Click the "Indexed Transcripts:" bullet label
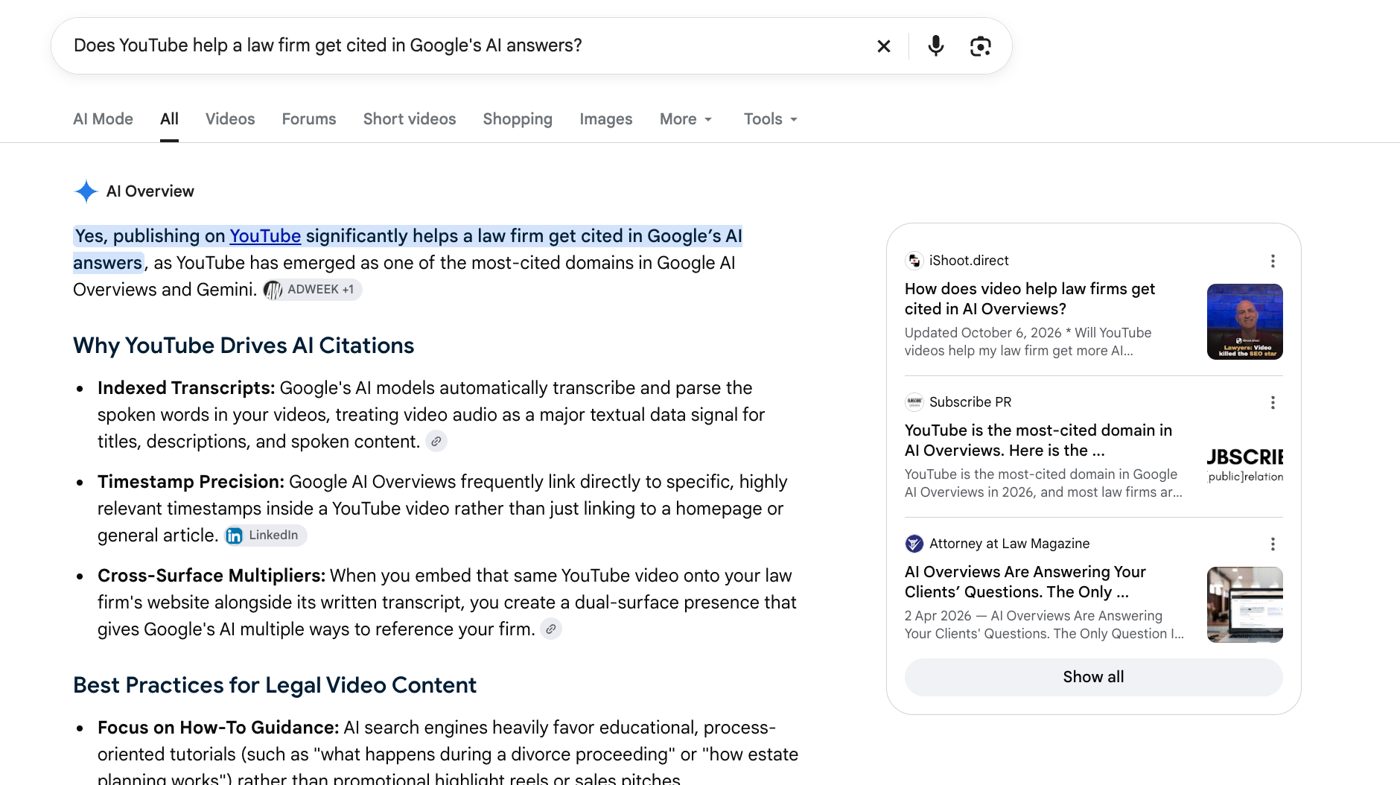 click(186, 388)
